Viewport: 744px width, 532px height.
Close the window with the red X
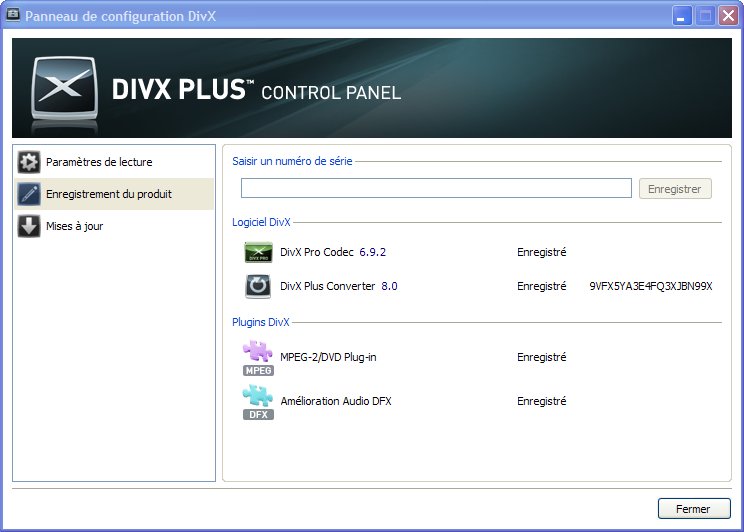[728, 16]
